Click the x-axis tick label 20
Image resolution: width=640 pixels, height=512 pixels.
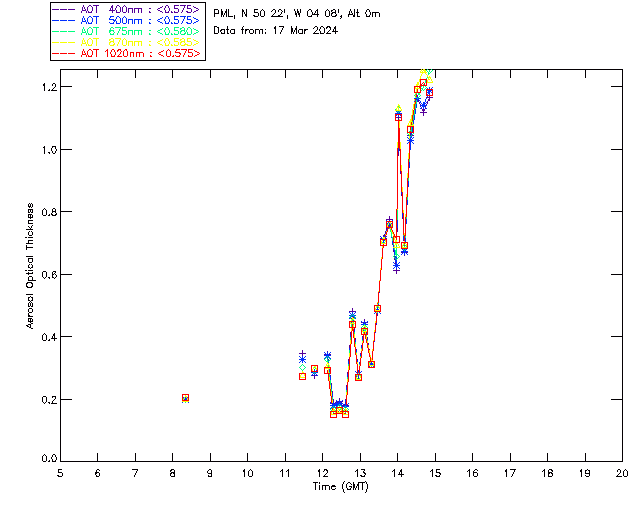622,473
